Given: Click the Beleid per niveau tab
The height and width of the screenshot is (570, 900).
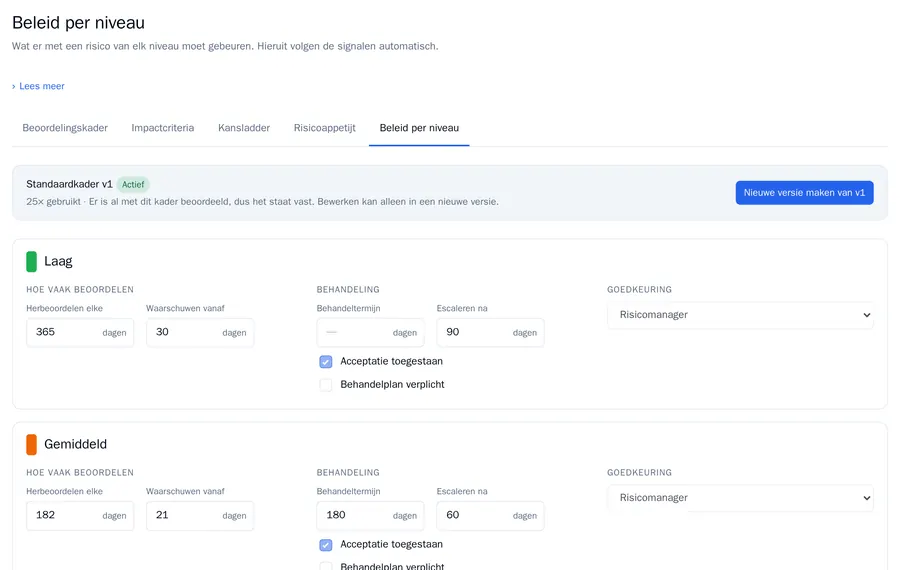Looking at the screenshot, I should point(419,128).
